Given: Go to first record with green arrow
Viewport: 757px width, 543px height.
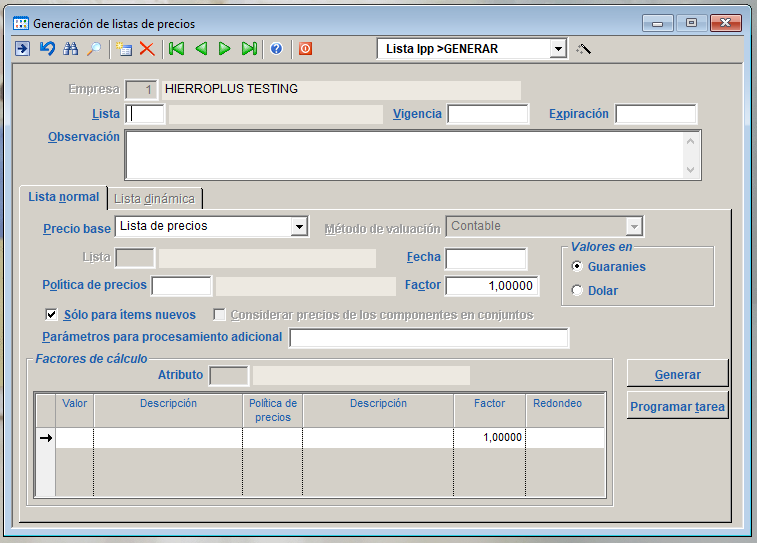Looking at the screenshot, I should pos(177,48).
